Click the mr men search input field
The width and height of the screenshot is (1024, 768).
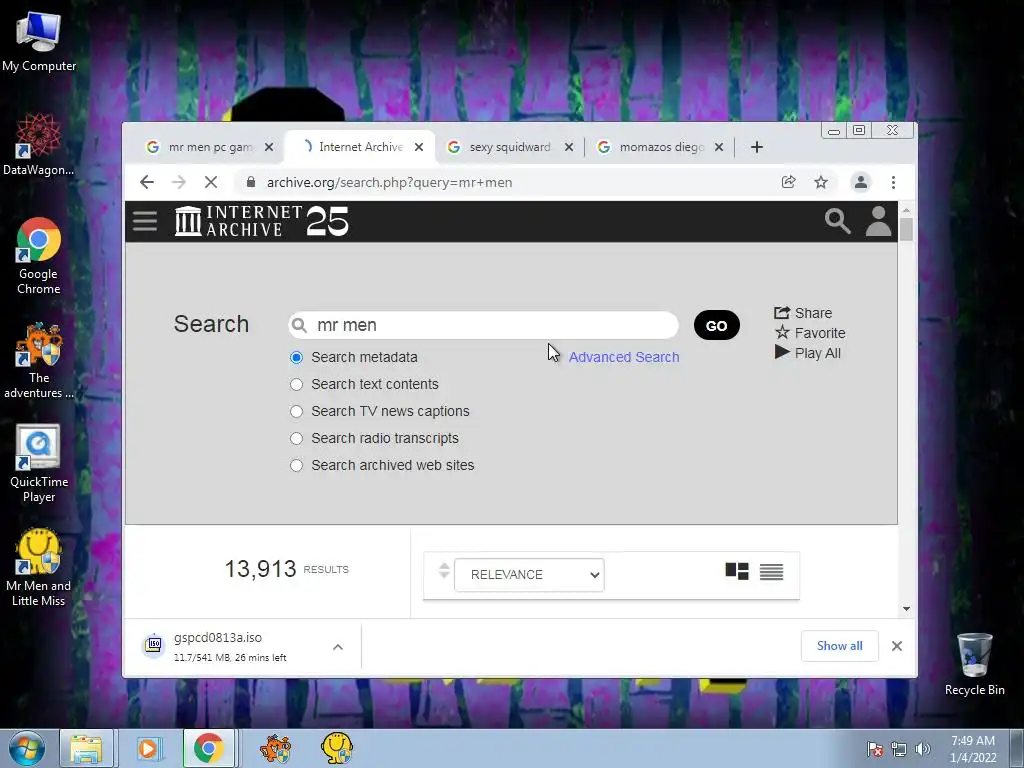click(483, 325)
